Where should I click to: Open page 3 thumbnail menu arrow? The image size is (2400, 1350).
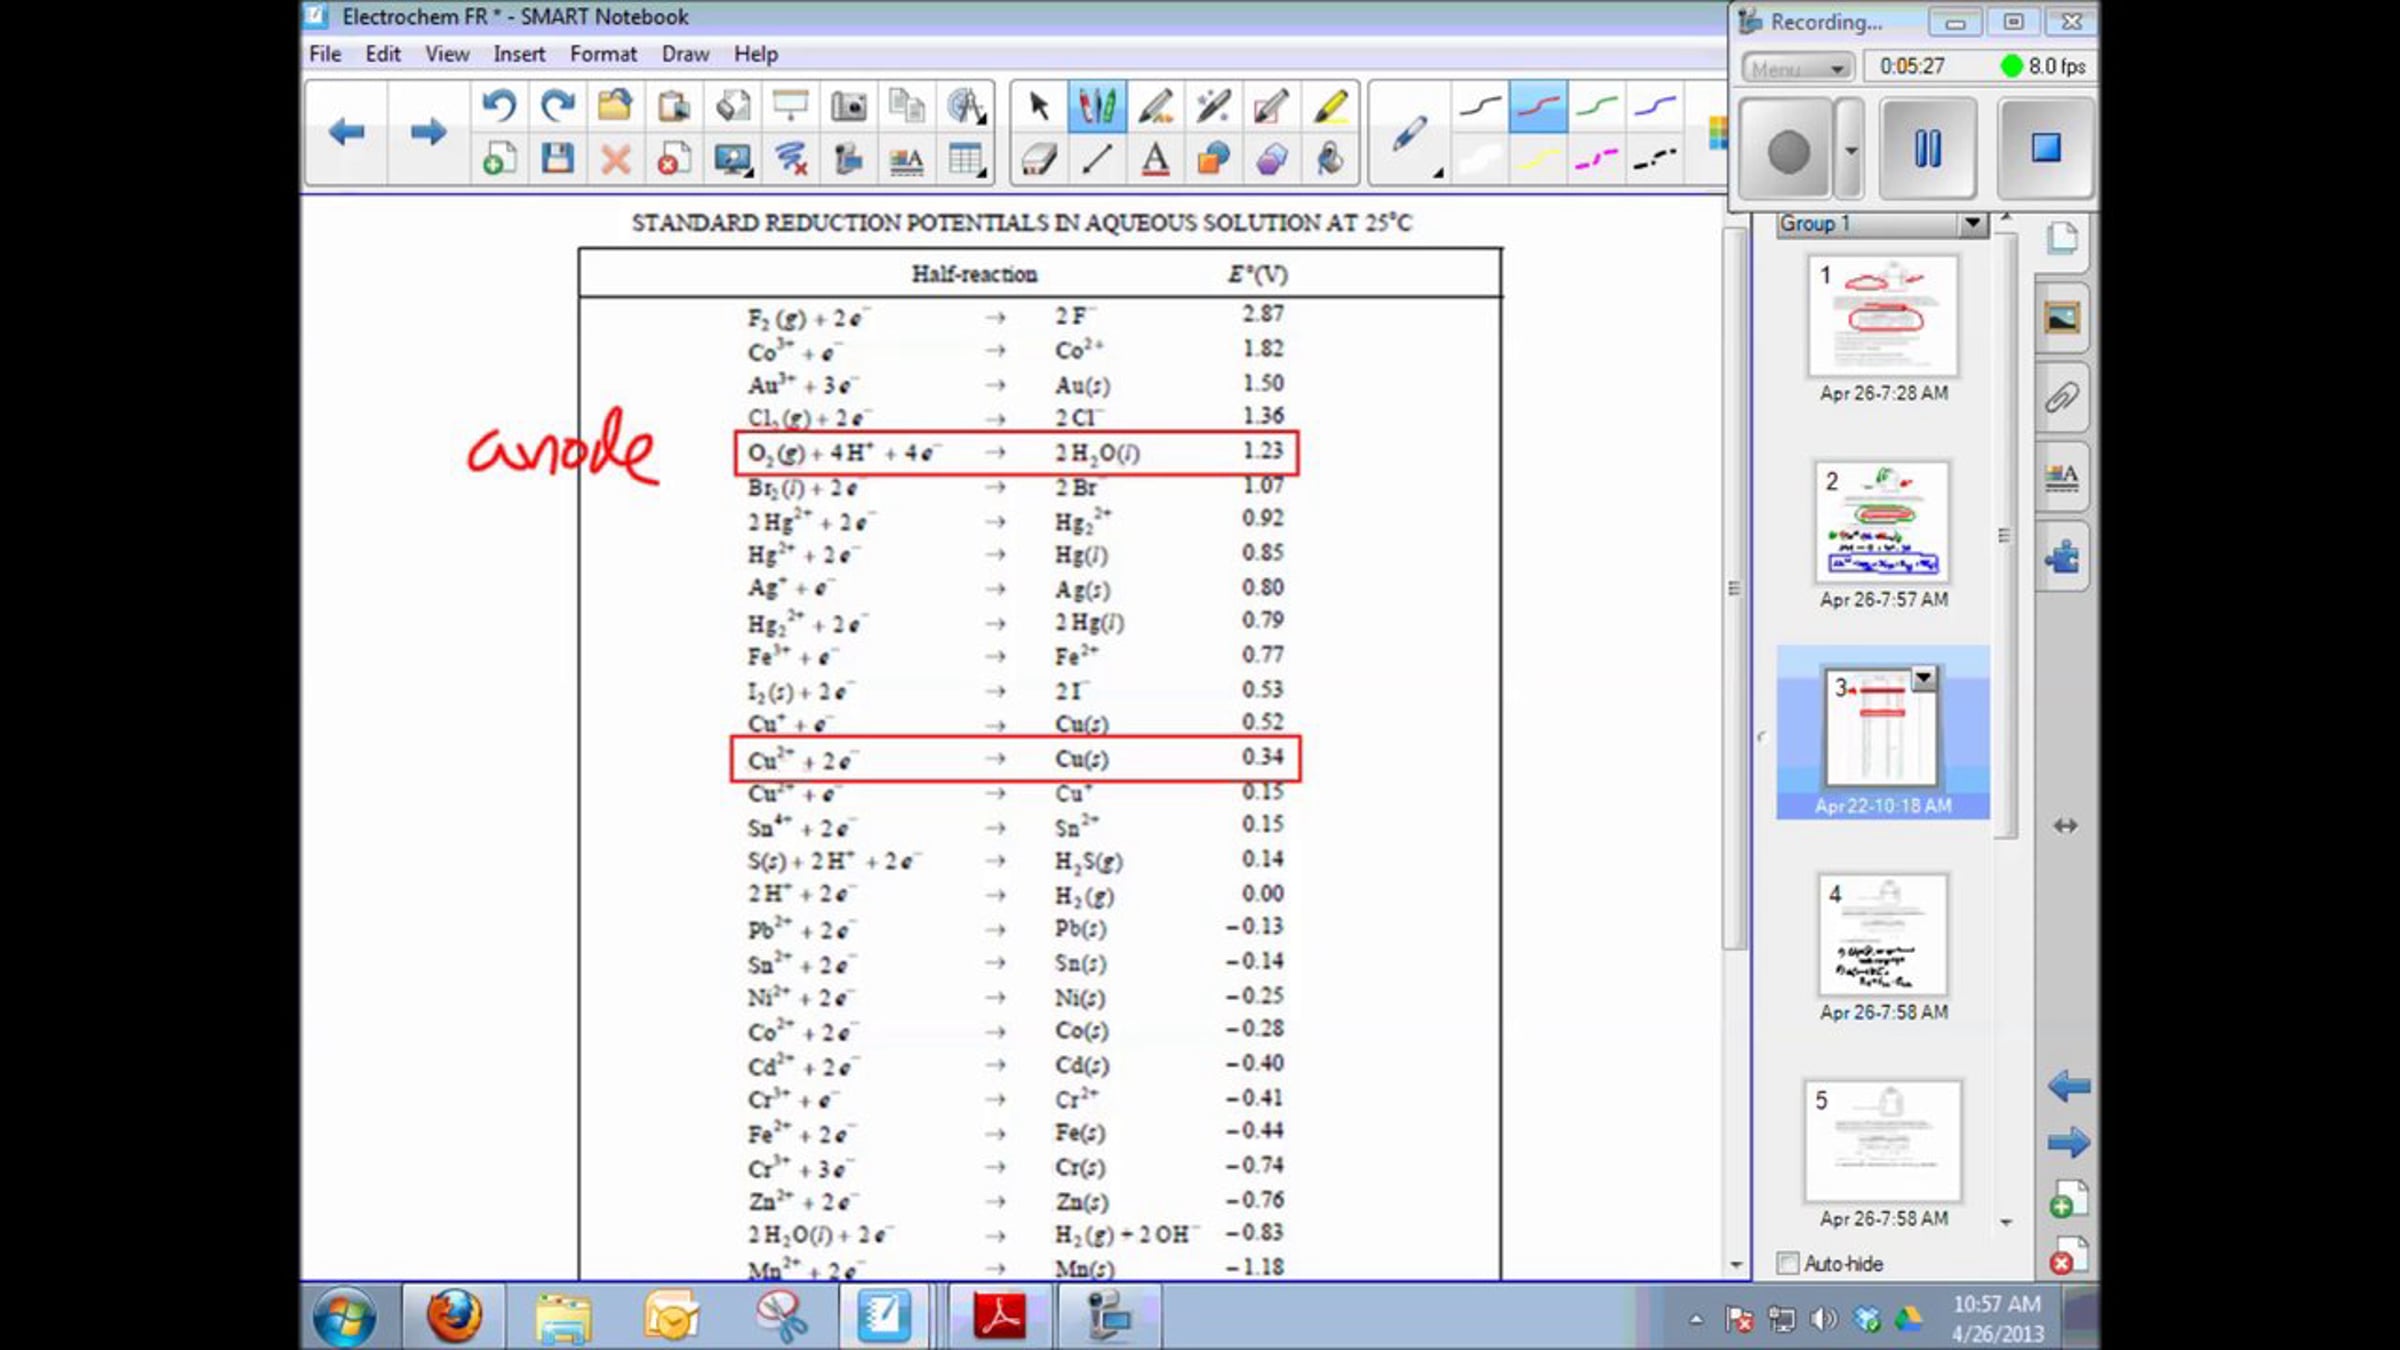click(x=1923, y=679)
